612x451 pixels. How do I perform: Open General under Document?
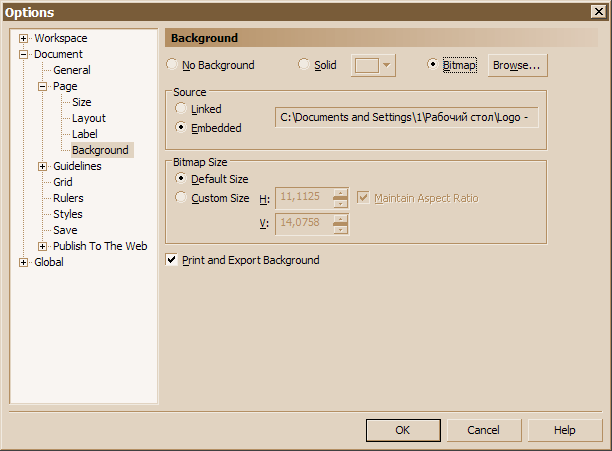pyautogui.click(x=72, y=70)
